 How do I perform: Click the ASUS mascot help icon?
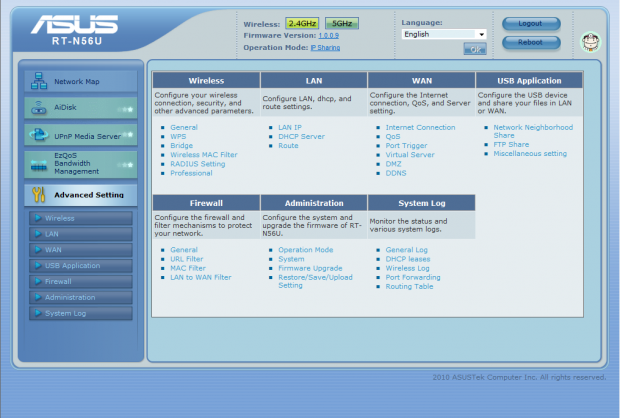point(590,42)
